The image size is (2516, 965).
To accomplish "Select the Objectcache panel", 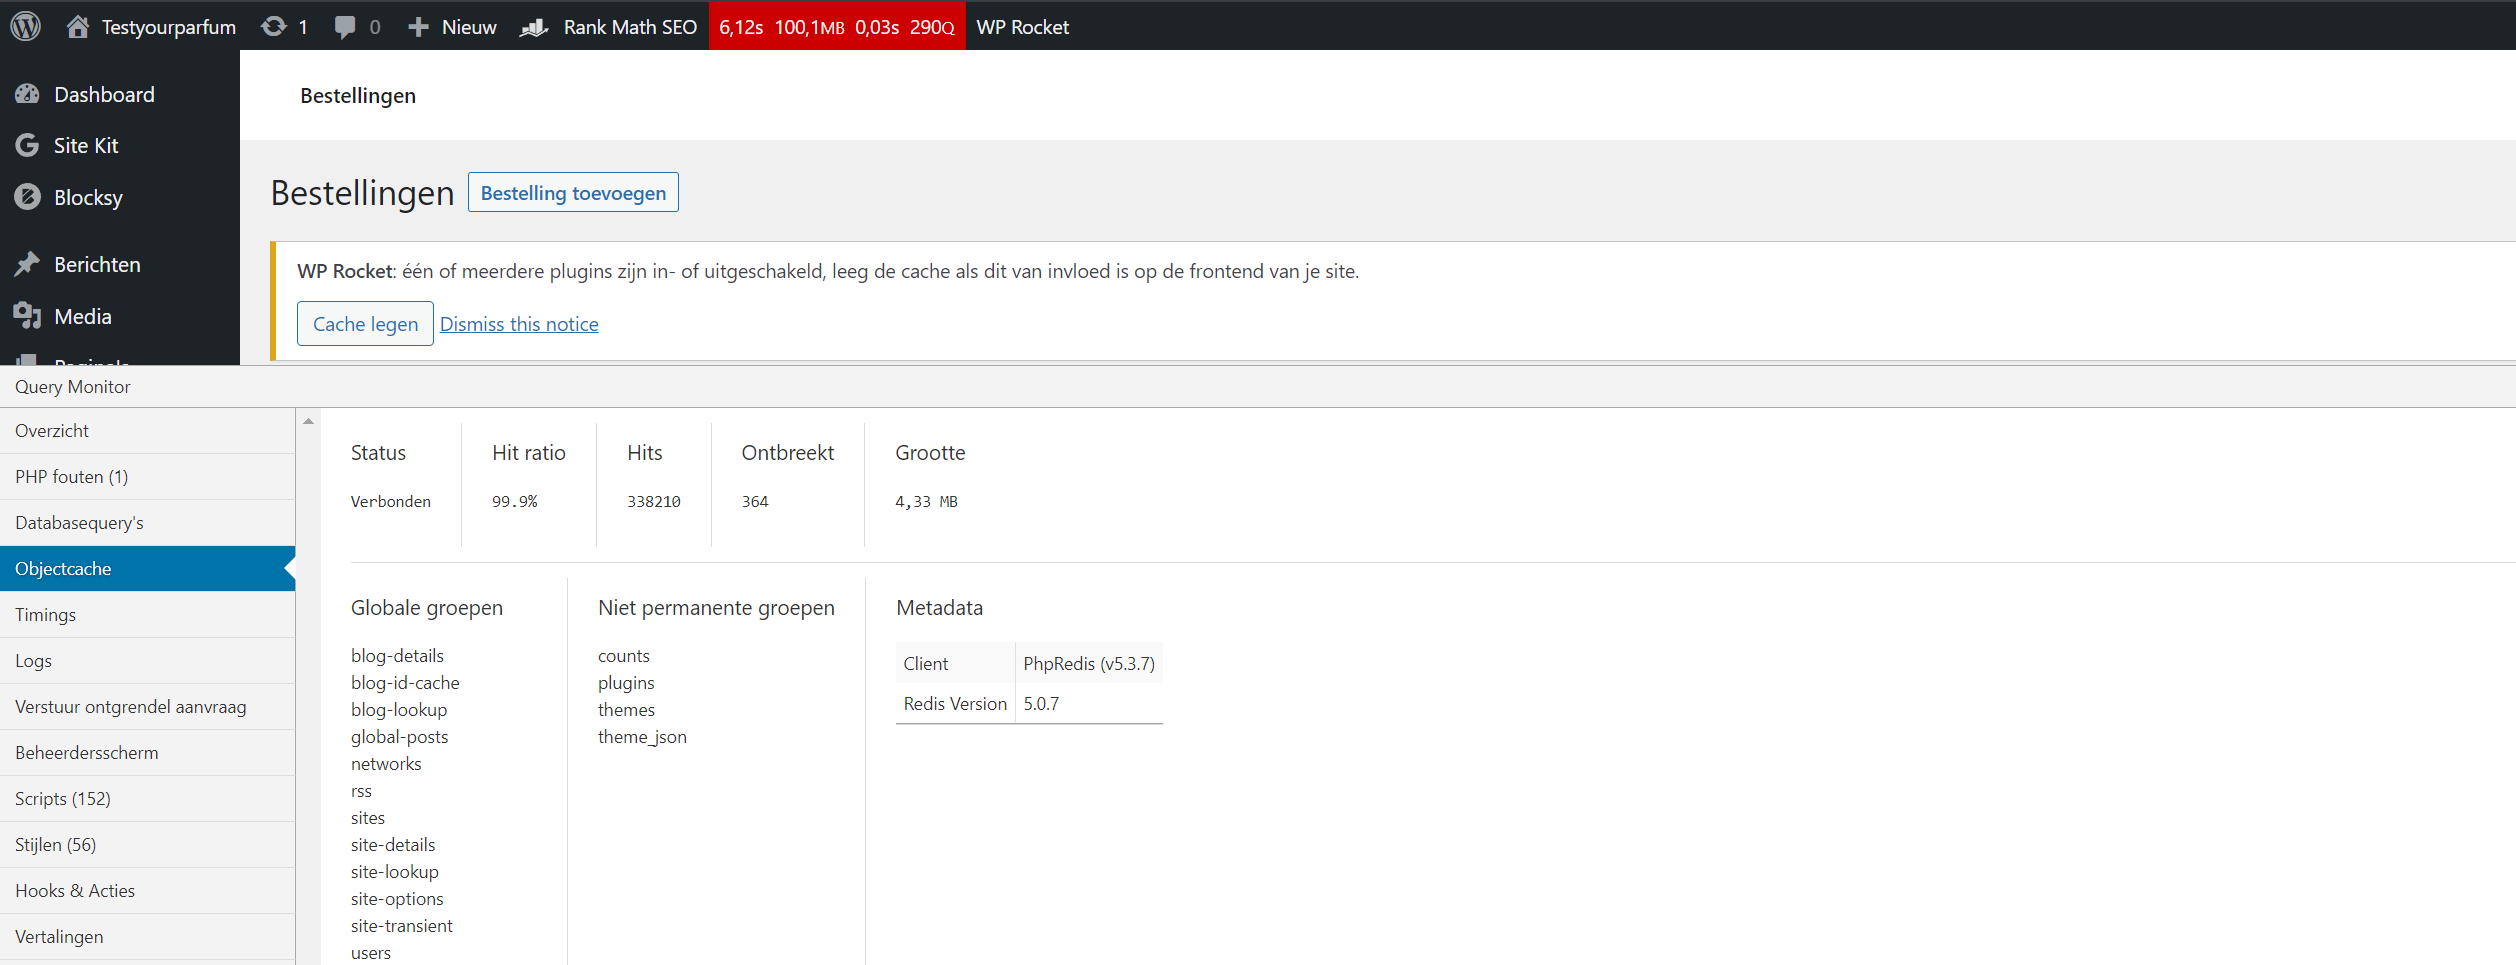I will pos(147,568).
